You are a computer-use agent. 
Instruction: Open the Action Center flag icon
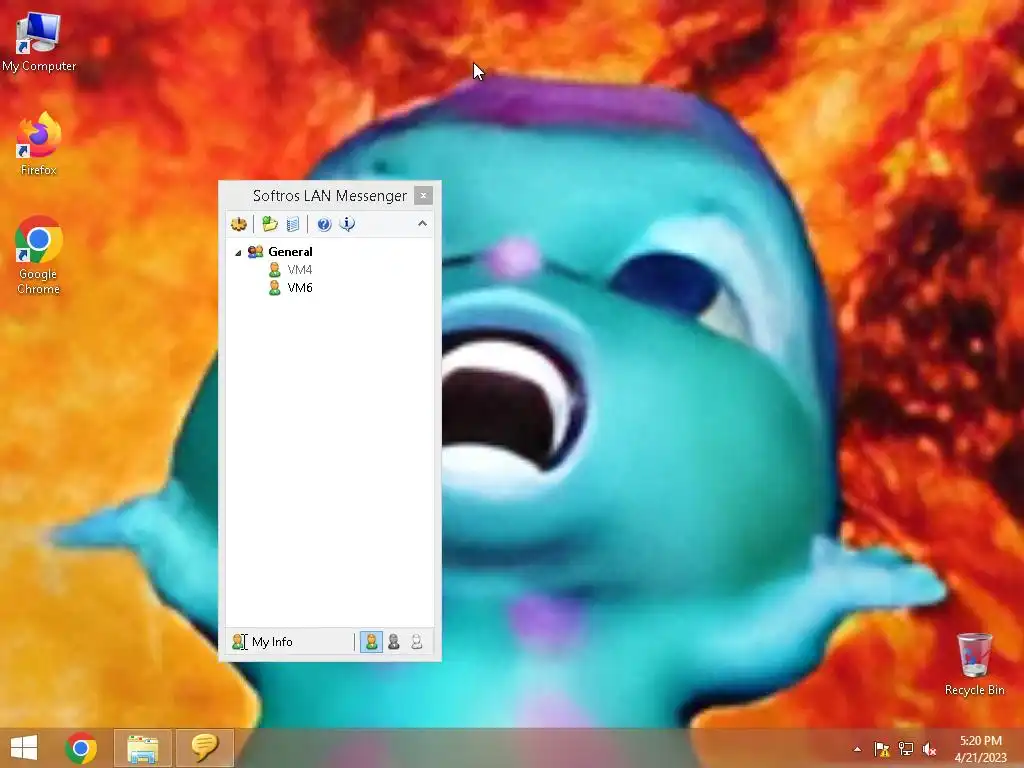(x=882, y=749)
